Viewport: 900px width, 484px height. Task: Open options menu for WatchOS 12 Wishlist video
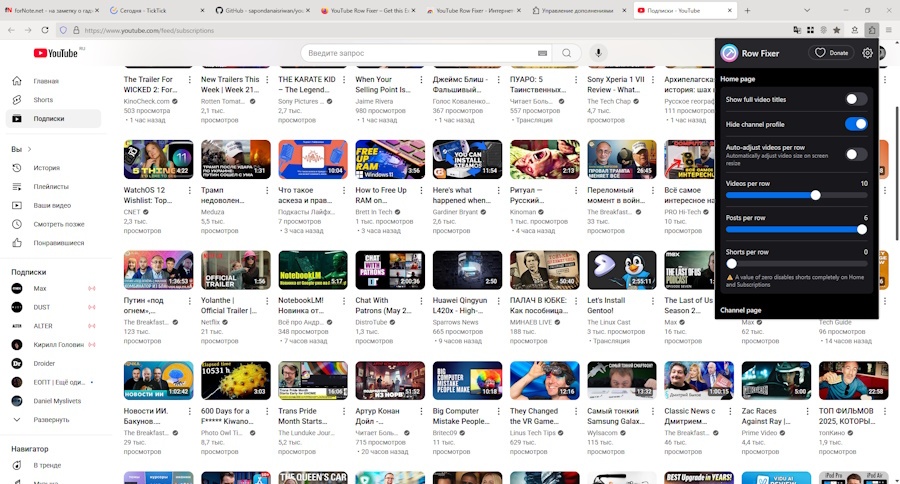point(189,190)
